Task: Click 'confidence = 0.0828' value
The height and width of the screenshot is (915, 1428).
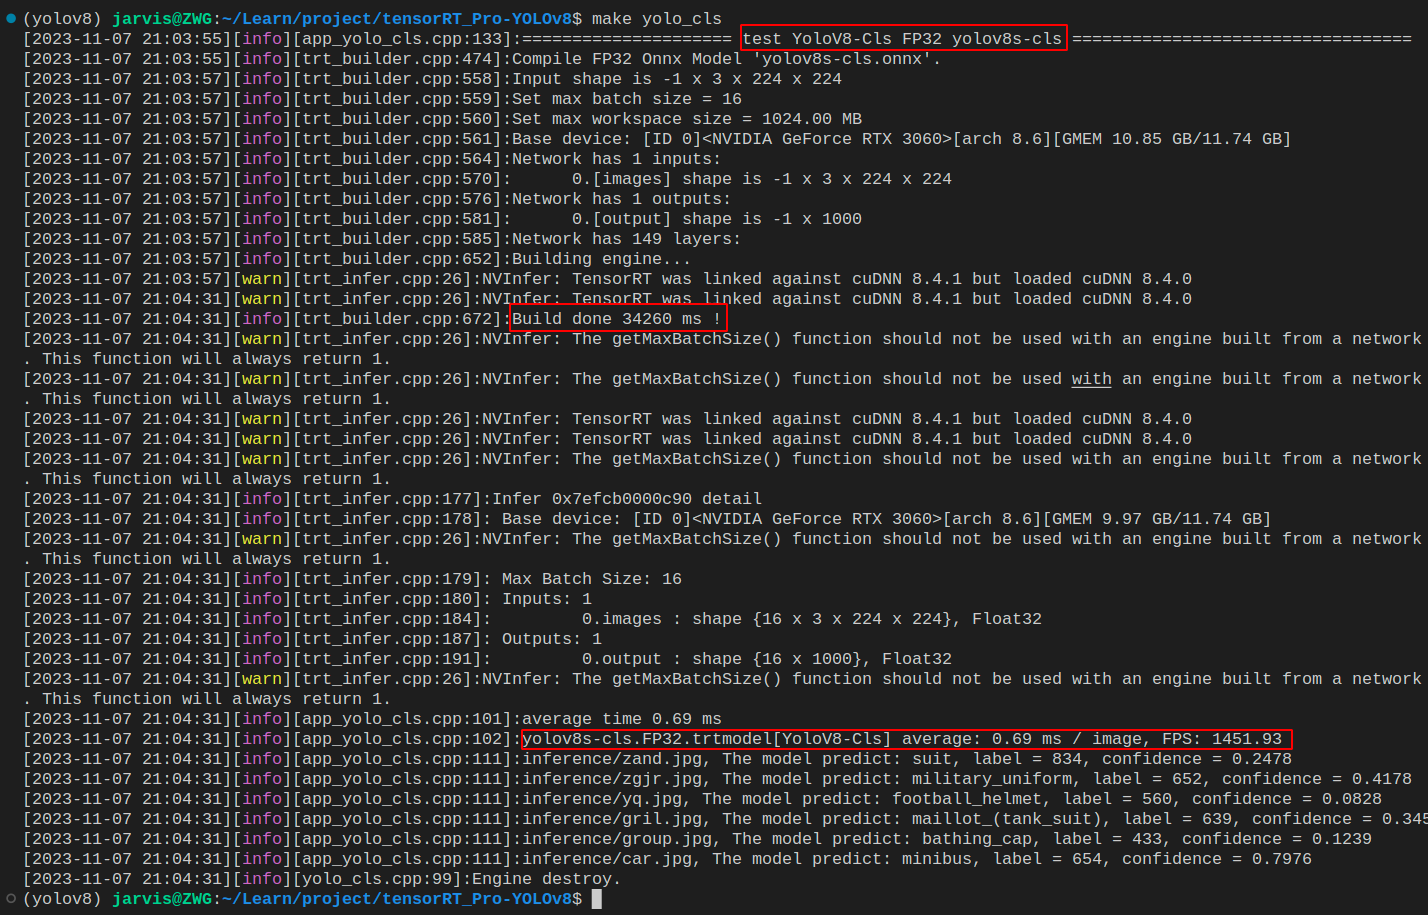Action: [x=1287, y=799]
